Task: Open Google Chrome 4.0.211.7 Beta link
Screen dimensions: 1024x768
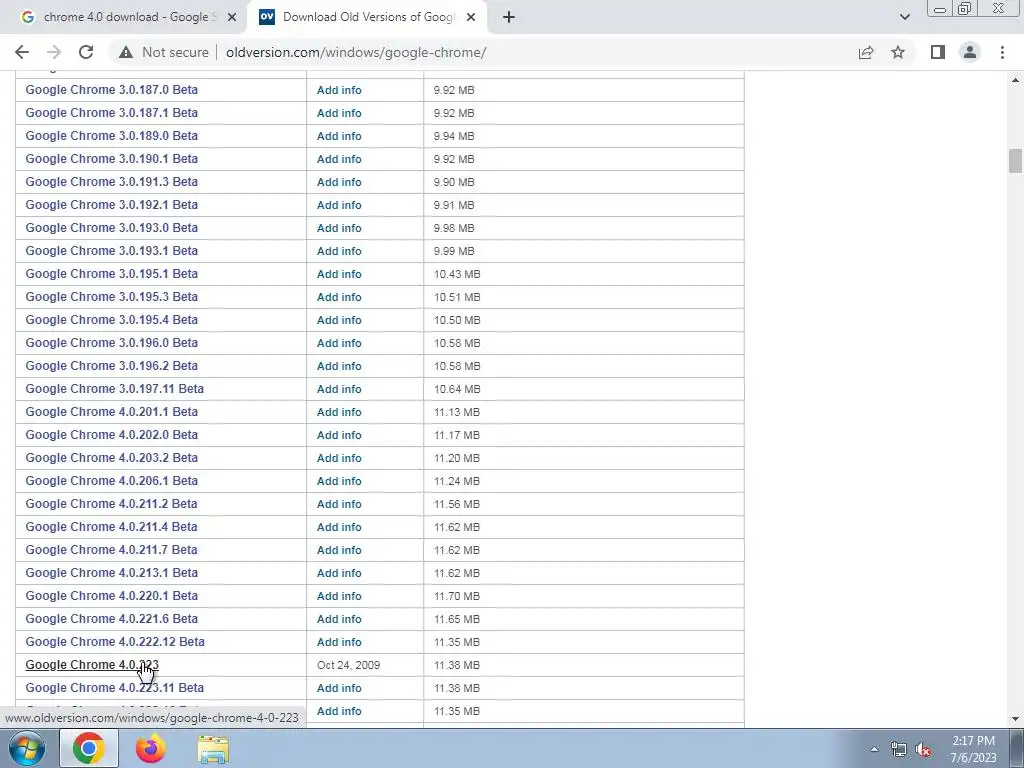Action: pyautogui.click(x=111, y=550)
